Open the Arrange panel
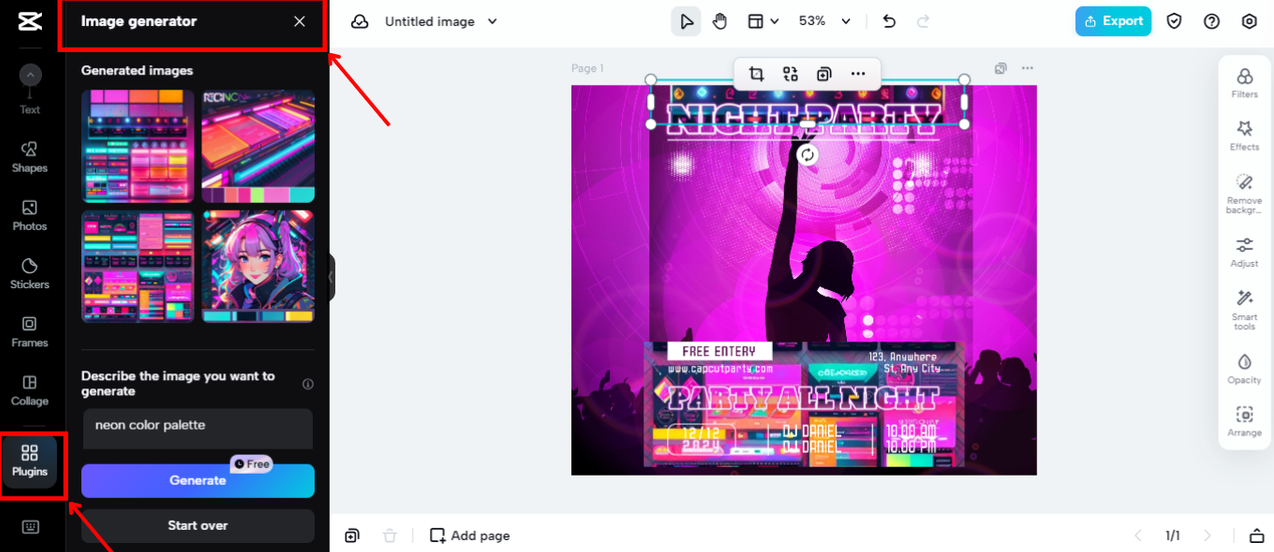 click(x=1245, y=421)
